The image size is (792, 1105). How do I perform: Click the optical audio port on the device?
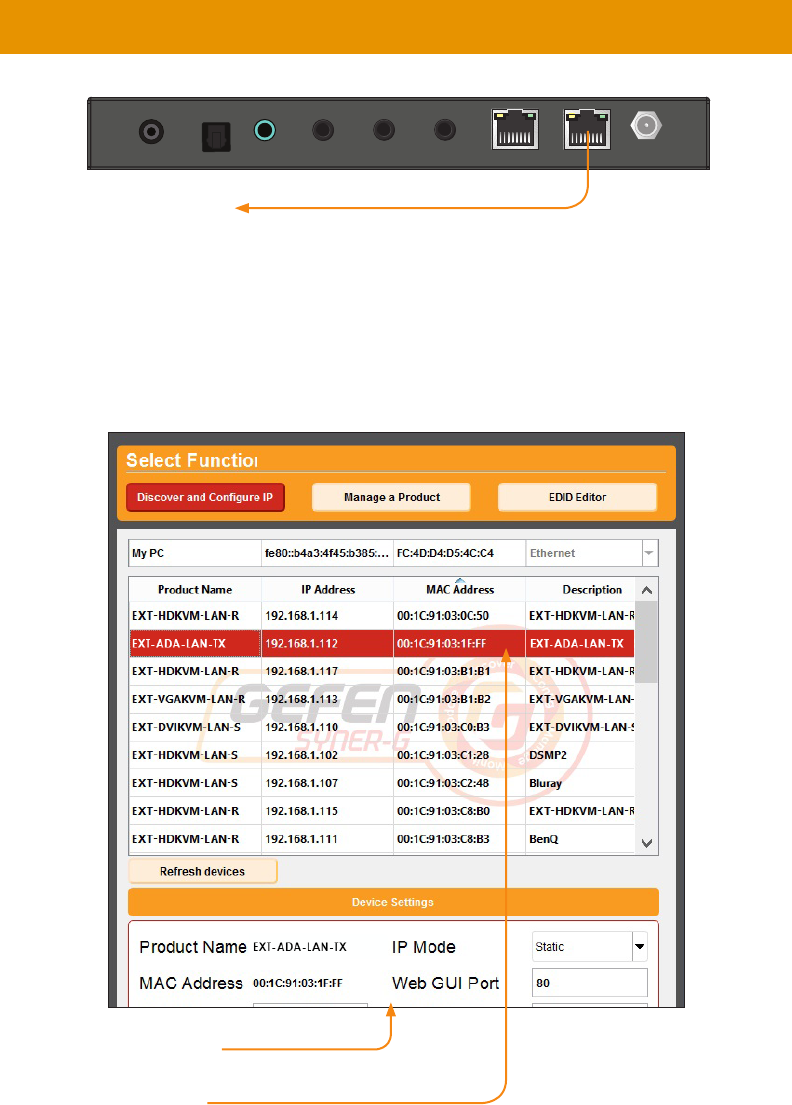click(x=216, y=136)
